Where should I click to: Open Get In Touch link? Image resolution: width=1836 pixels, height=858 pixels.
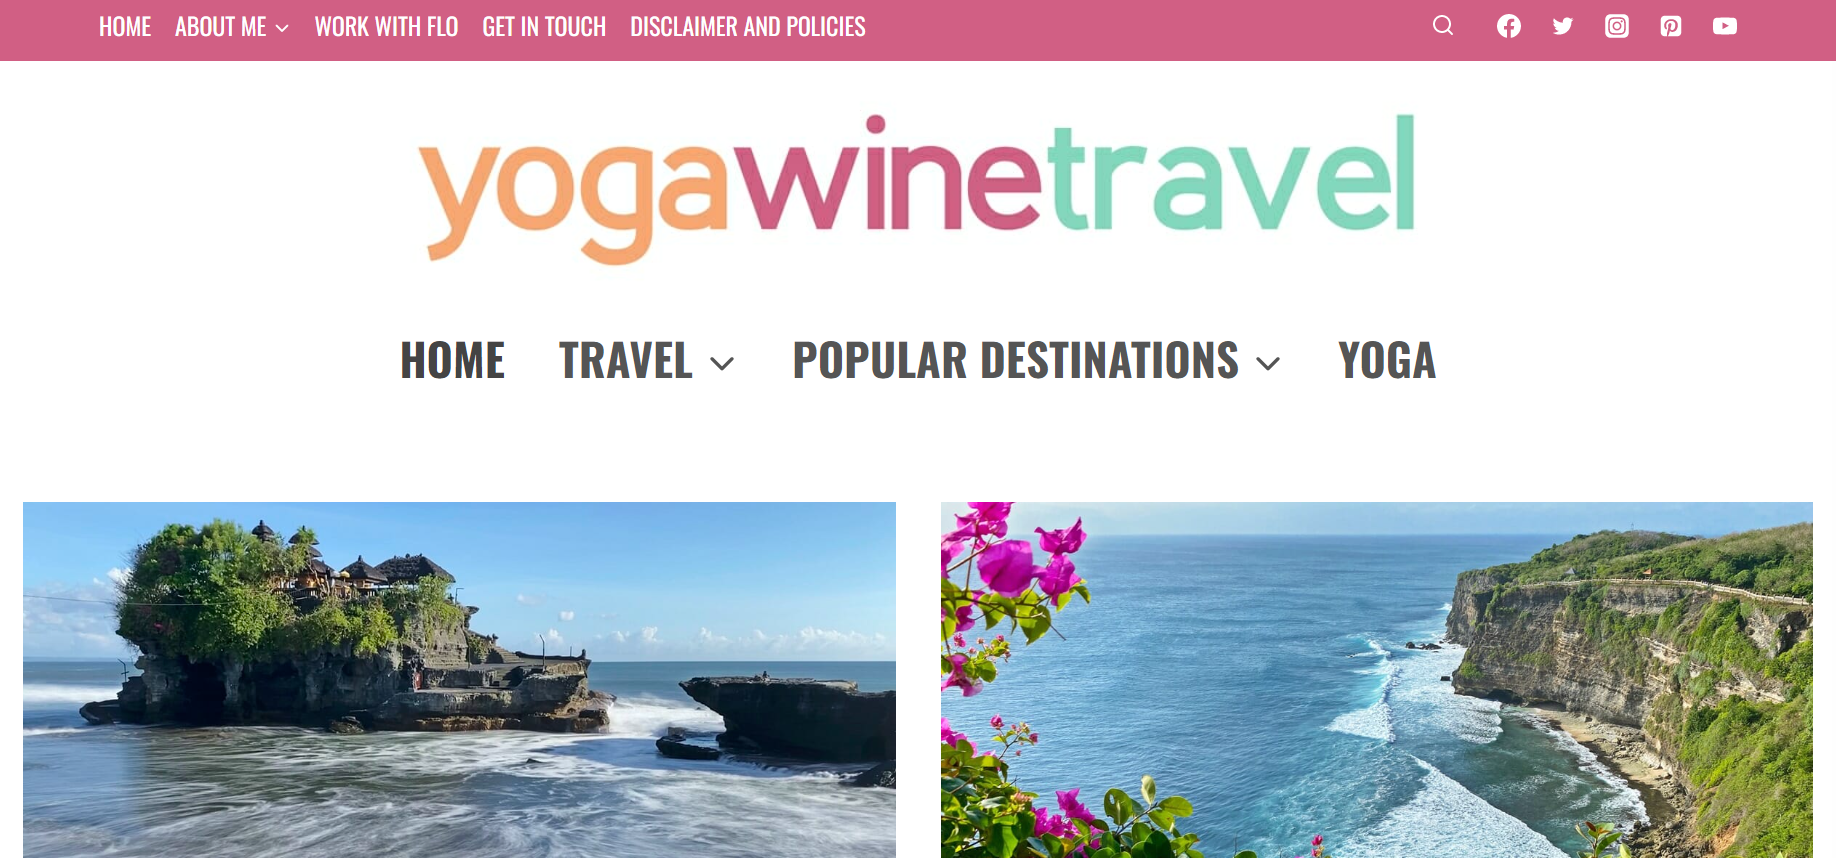click(x=544, y=27)
